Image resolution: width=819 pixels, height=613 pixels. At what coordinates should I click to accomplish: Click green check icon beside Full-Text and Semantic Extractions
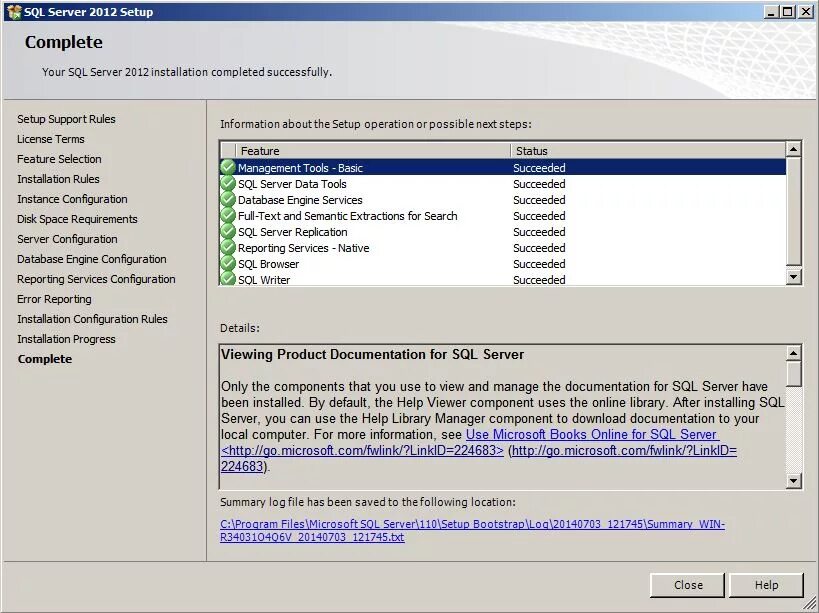(228, 215)
